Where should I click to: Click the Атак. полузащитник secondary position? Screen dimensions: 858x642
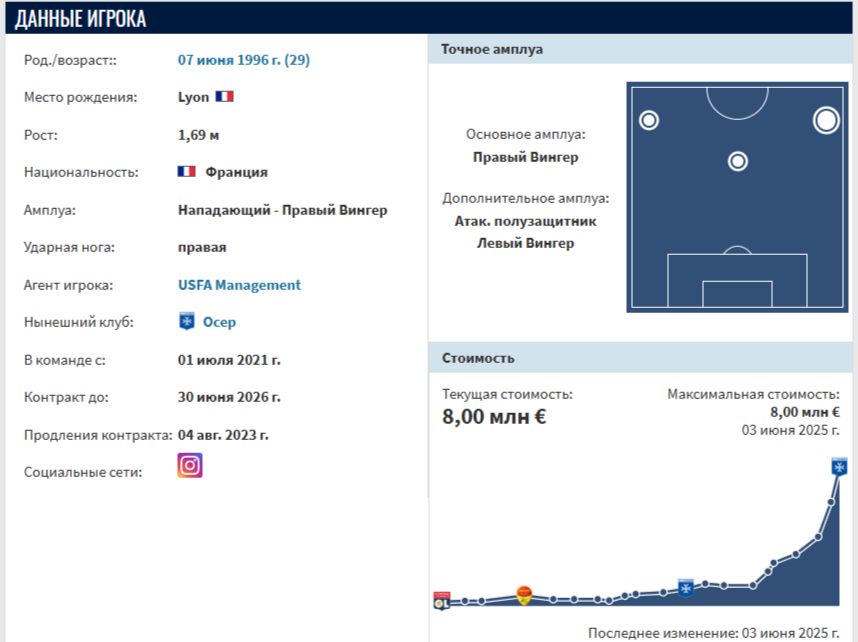pos(525,222)
